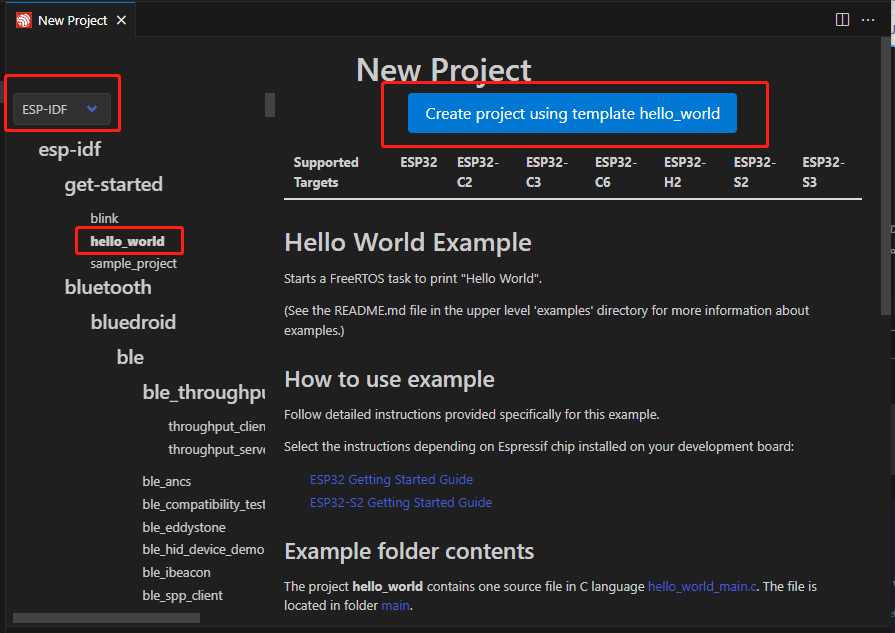Screen dimensions: 895x633
Task: Select the ble_ibeacon example
Action: point(176,572)
